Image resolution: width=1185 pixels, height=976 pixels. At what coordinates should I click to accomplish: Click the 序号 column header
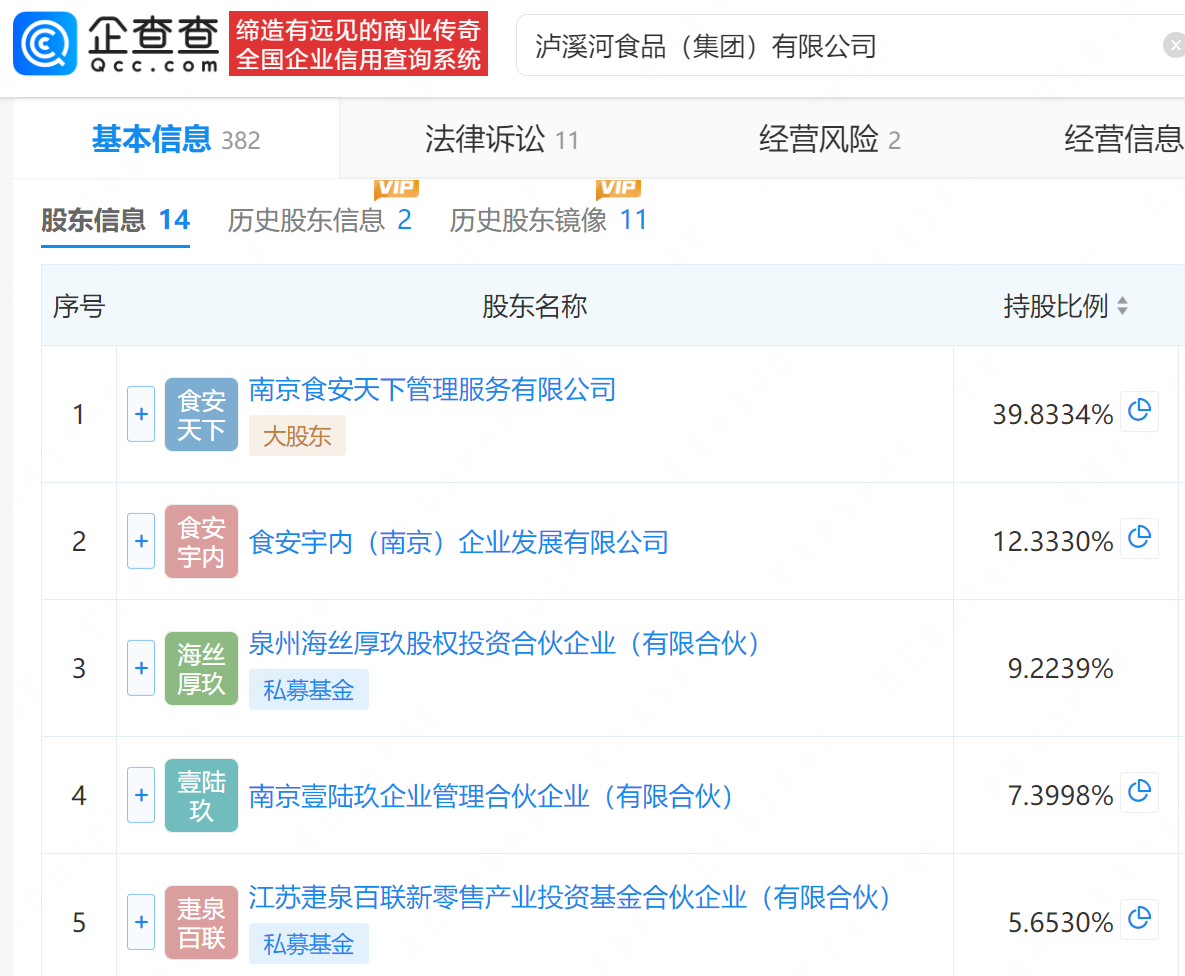pyautogui.click(x=79, y=306)
